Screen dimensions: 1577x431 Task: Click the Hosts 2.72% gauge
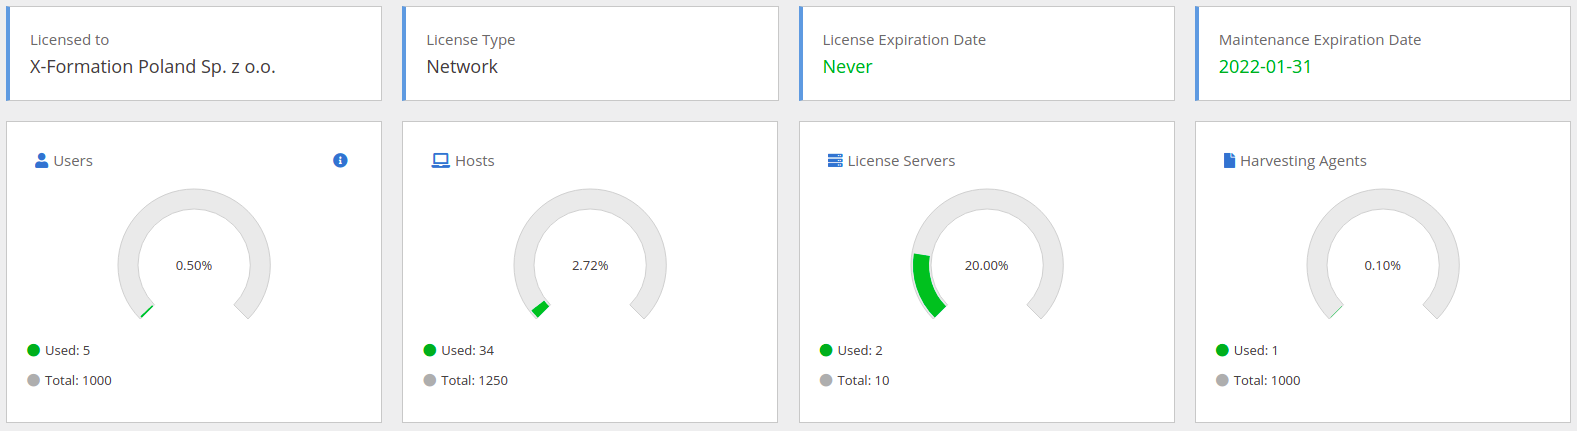pyautogui.click(x=590, y=255)
